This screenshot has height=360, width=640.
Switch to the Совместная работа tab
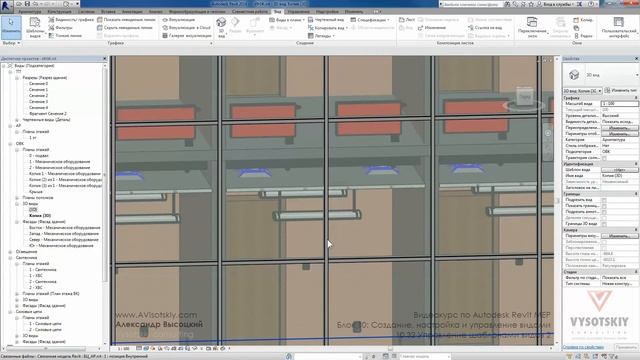pyautogui.click(x=250, y=12)
